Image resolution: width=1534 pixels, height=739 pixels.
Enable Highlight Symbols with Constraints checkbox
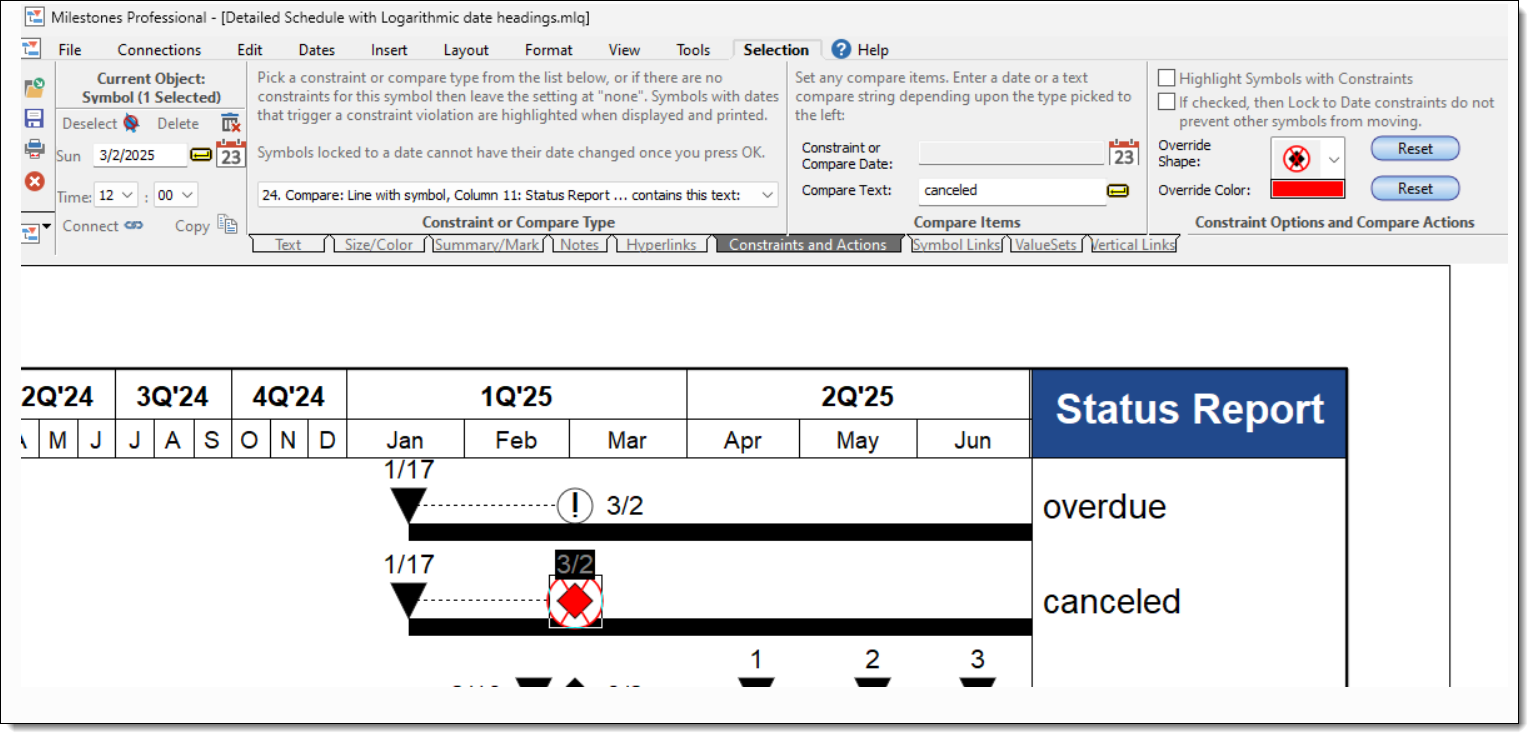(x=1166, y=78)
